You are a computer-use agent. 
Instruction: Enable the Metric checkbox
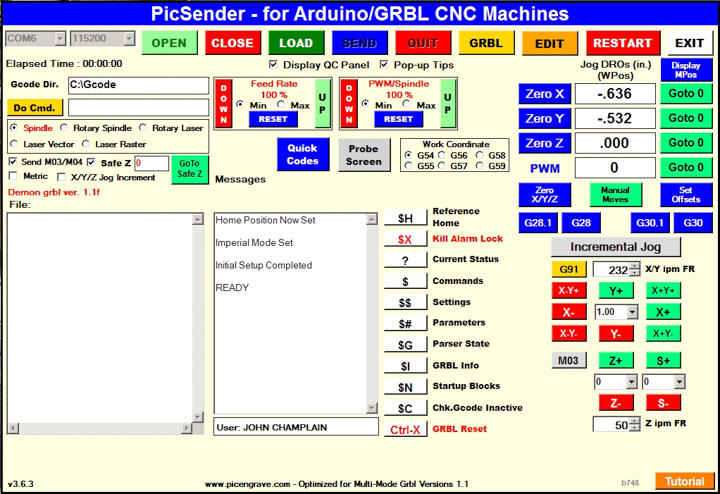(13, 176)
